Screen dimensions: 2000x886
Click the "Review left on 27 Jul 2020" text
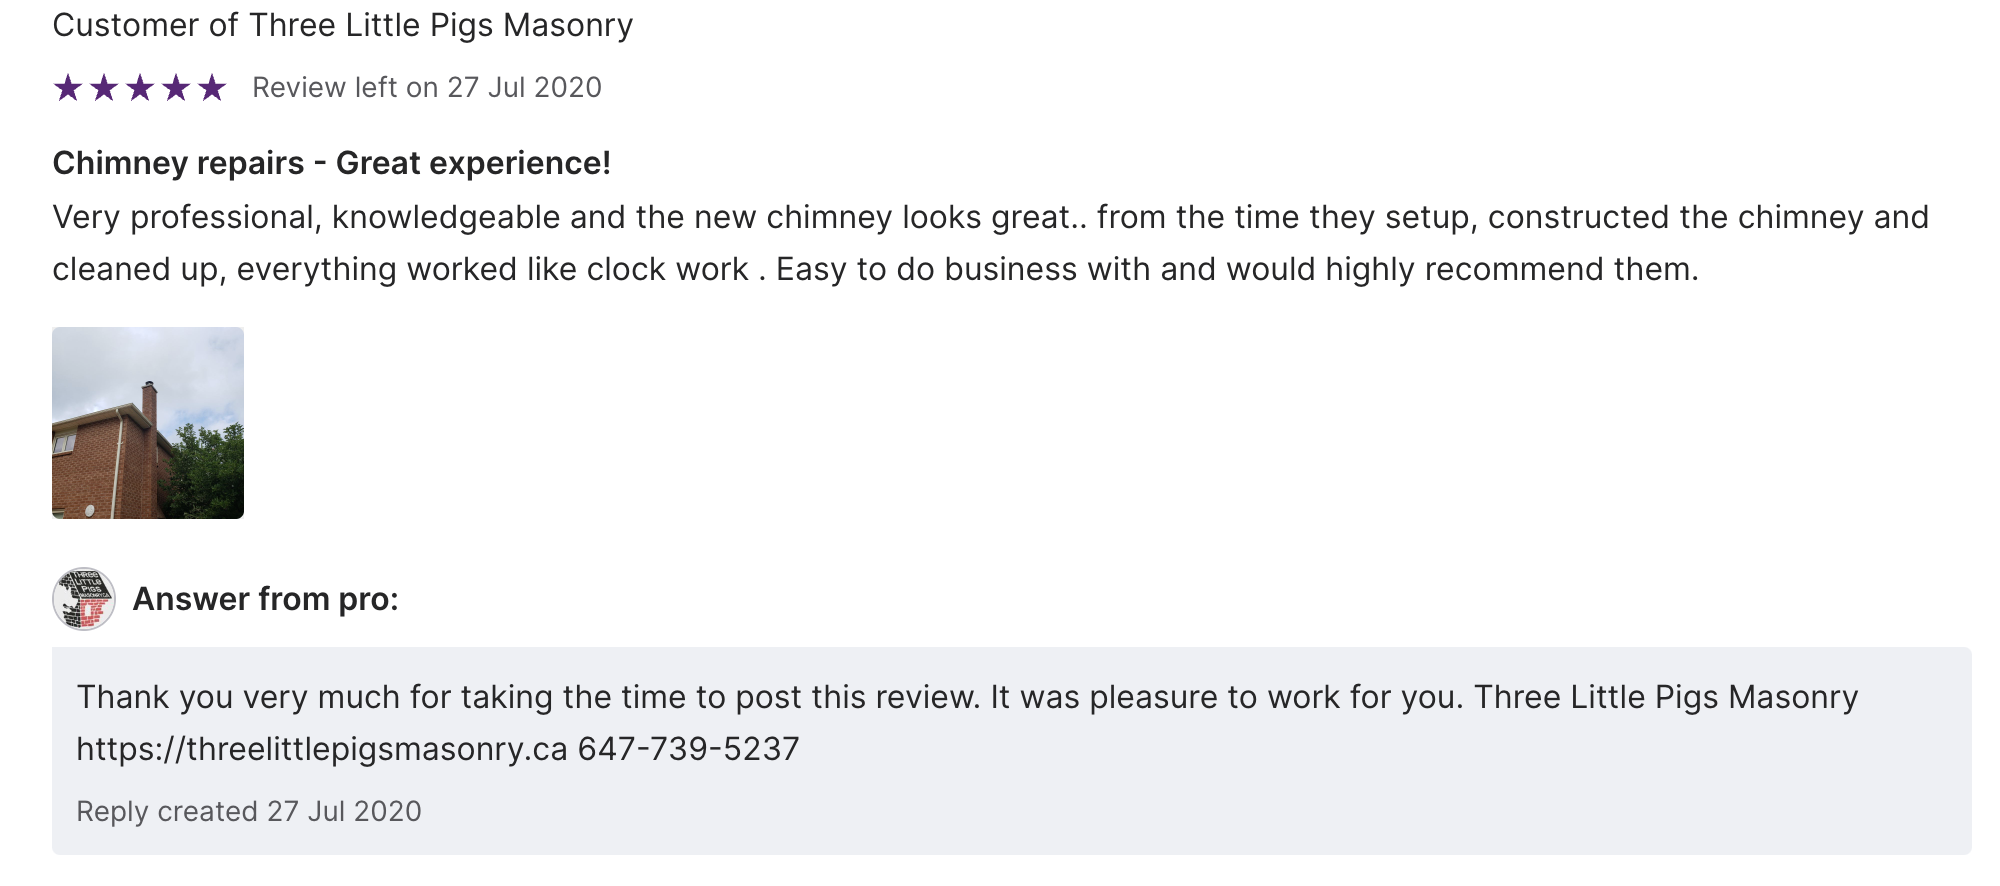[427, 88]
